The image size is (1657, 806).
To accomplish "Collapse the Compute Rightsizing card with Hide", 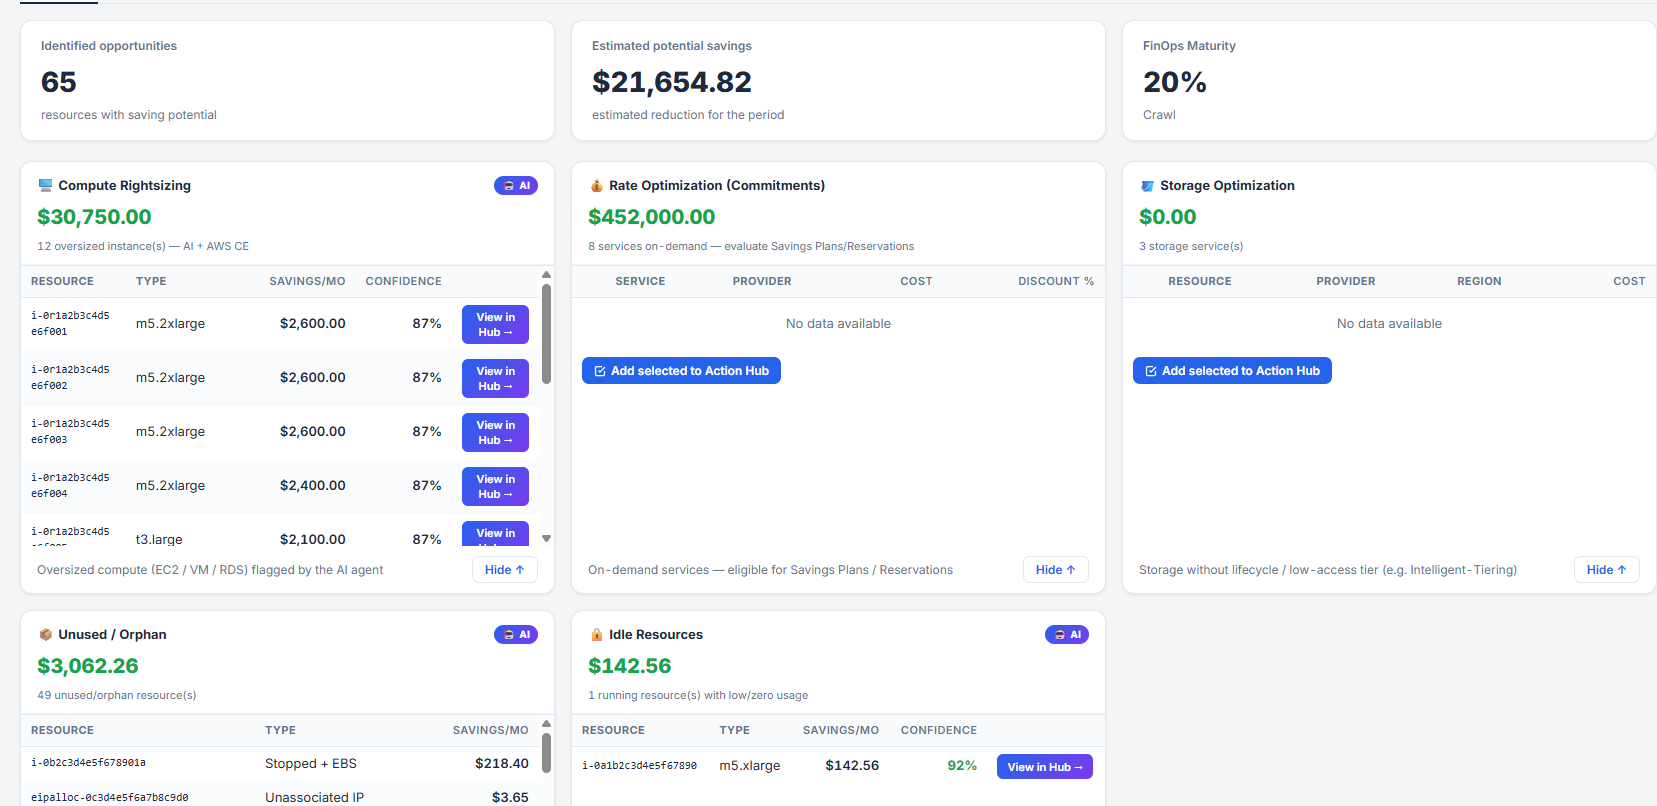I will tap(505, 570).
